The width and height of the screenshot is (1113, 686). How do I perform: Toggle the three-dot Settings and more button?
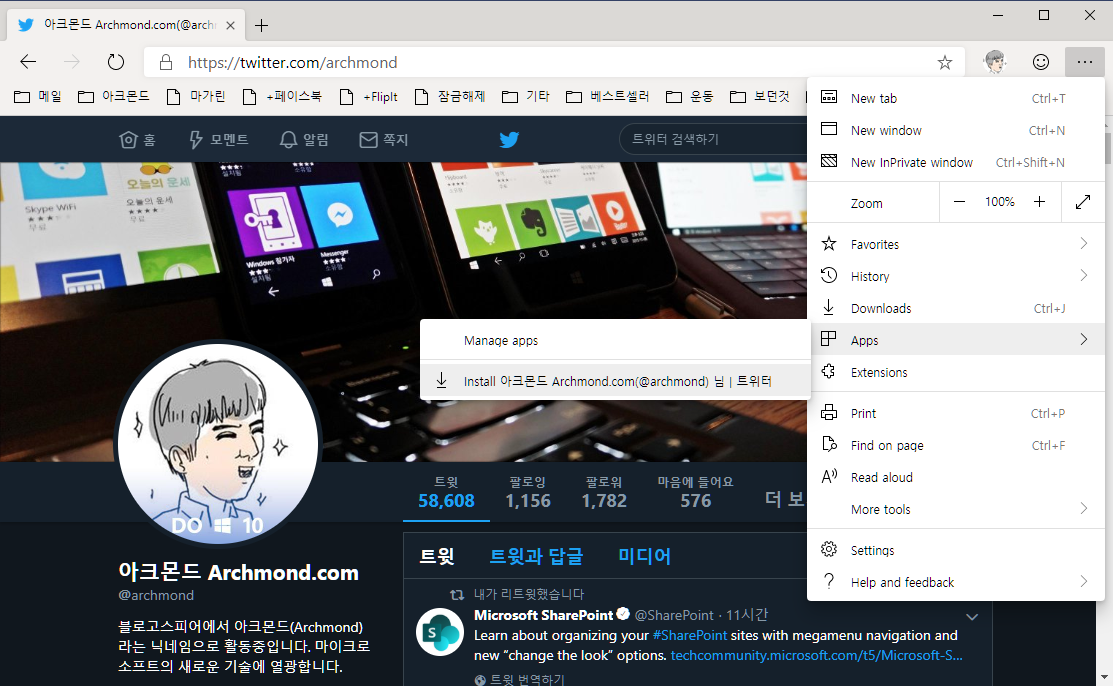pyautogui.click(x=1085, y=62)
